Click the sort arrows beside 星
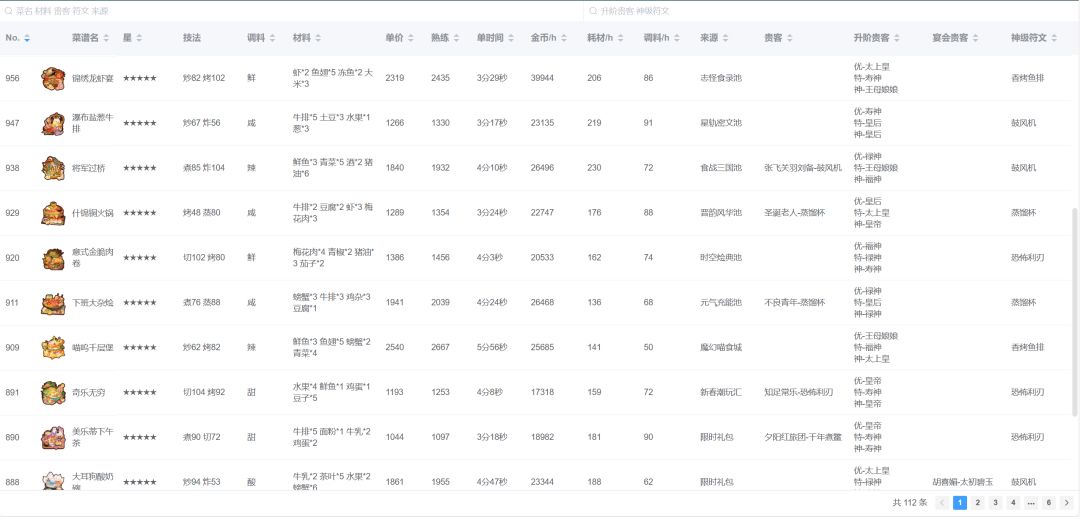Image resolution: width=1080 pixels, height=517 pixels. [139, 39]
